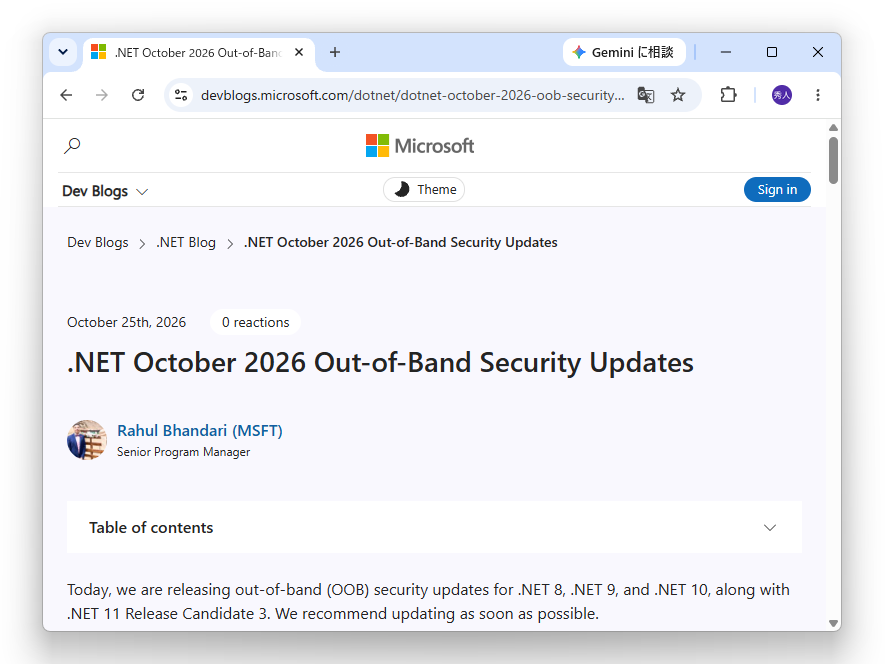Select the .NET October 2026 Out-of-Band tab
Viewport: 885px width, 664px height.
tap(198, 53)
